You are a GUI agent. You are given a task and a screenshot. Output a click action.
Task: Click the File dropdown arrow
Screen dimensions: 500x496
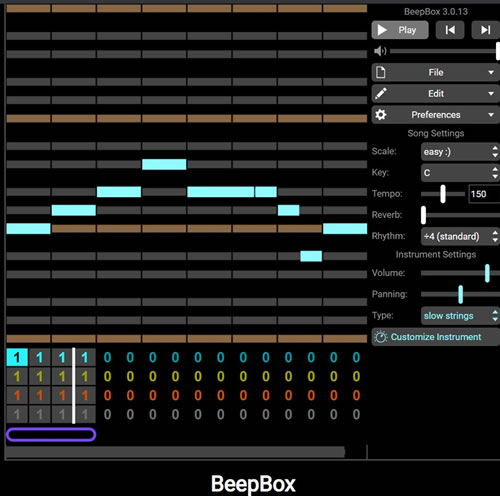coord(491,72)
